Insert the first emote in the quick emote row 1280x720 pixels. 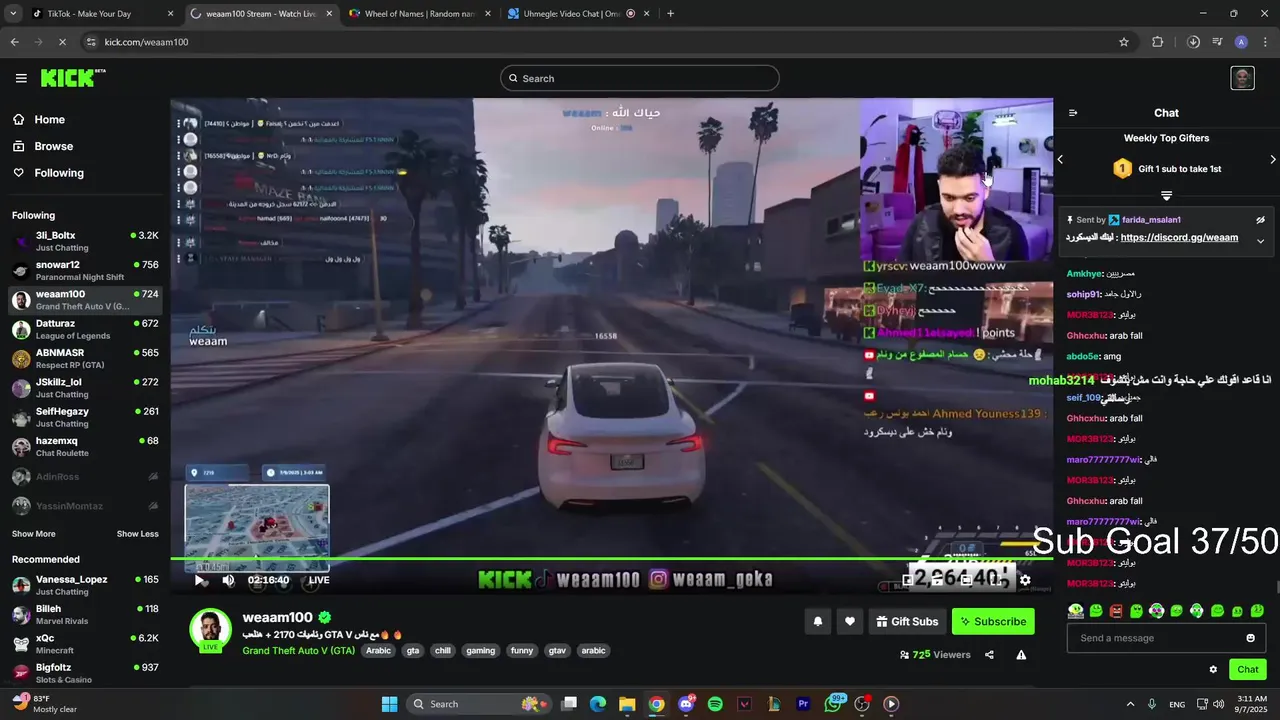point(1075,611)
